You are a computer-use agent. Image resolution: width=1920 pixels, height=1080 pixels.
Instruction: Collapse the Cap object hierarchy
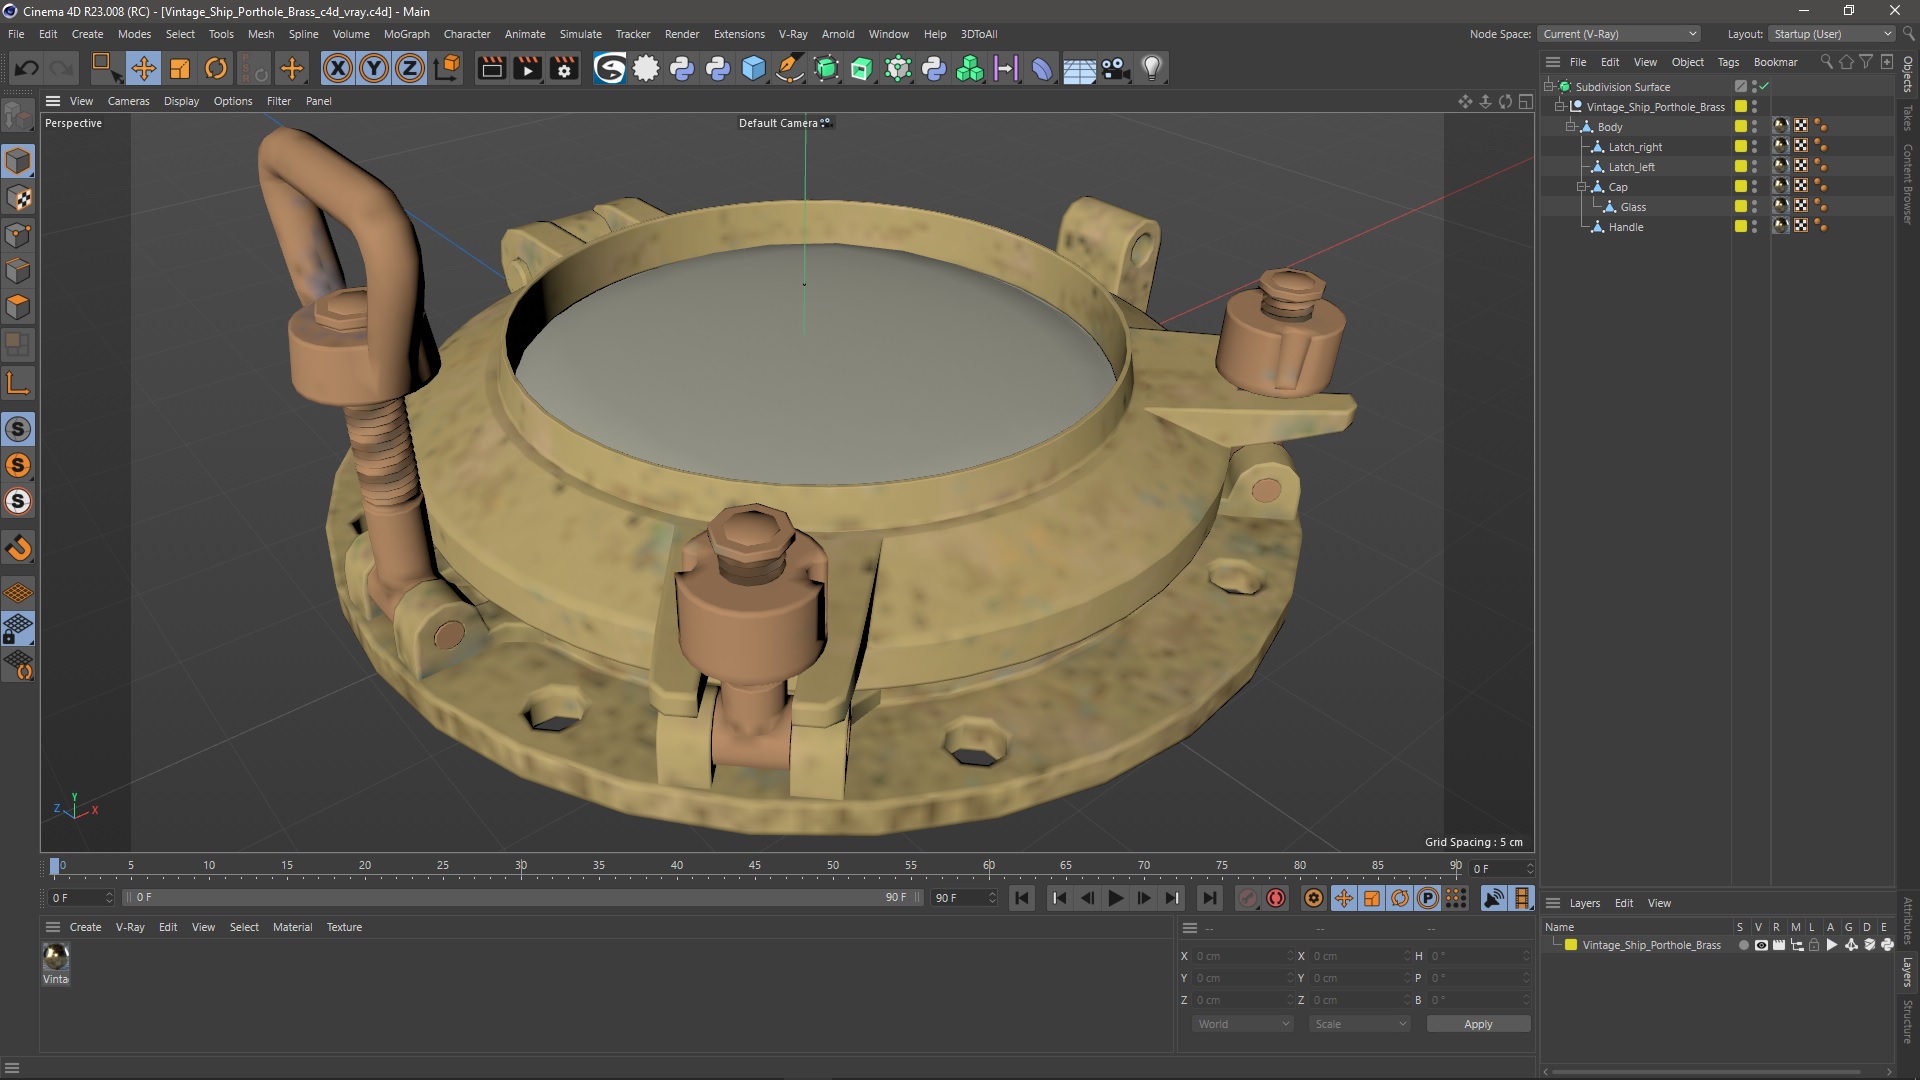tap(1582, 187)
